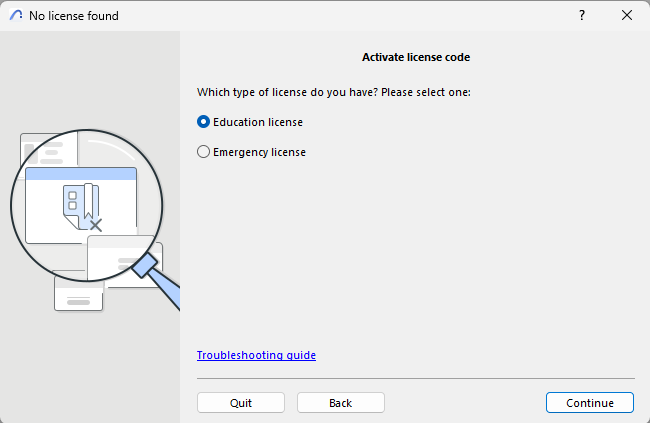The height and width of the screenshot is (423, 650).
Task: Click the "Activate license code" heading
Action: pos(415,57)
